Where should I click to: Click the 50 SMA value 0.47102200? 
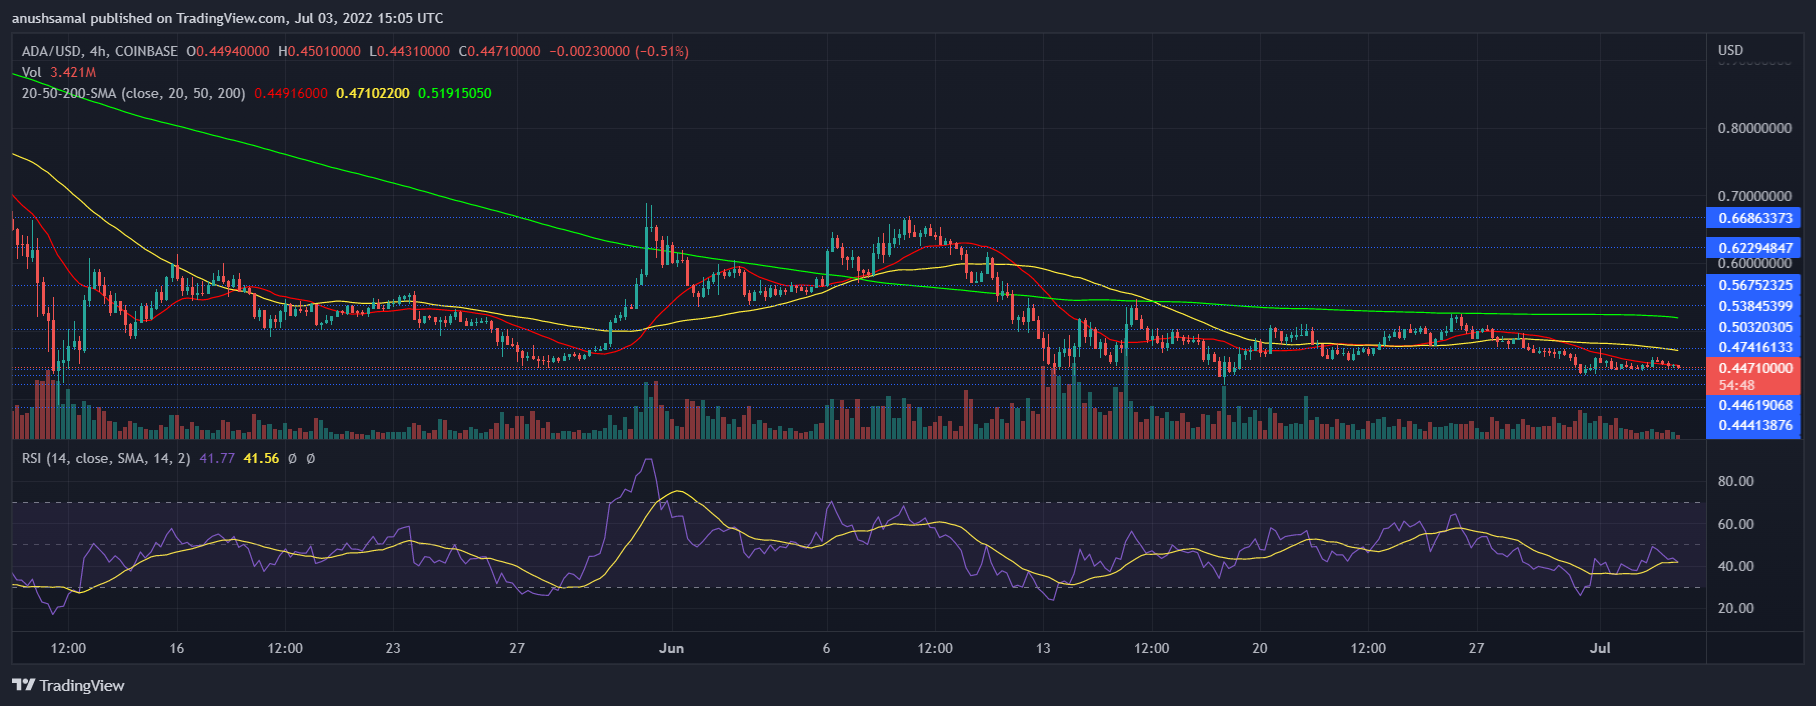point(373,93)
